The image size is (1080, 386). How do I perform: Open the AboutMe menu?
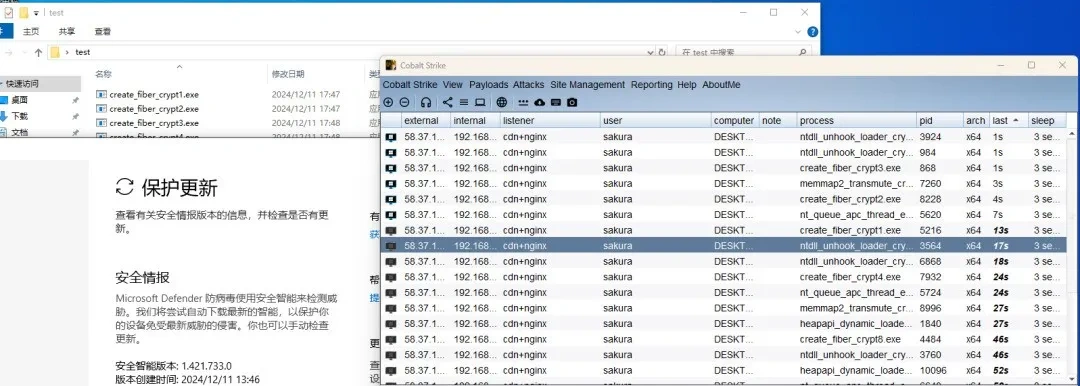(x=721, y=85)
